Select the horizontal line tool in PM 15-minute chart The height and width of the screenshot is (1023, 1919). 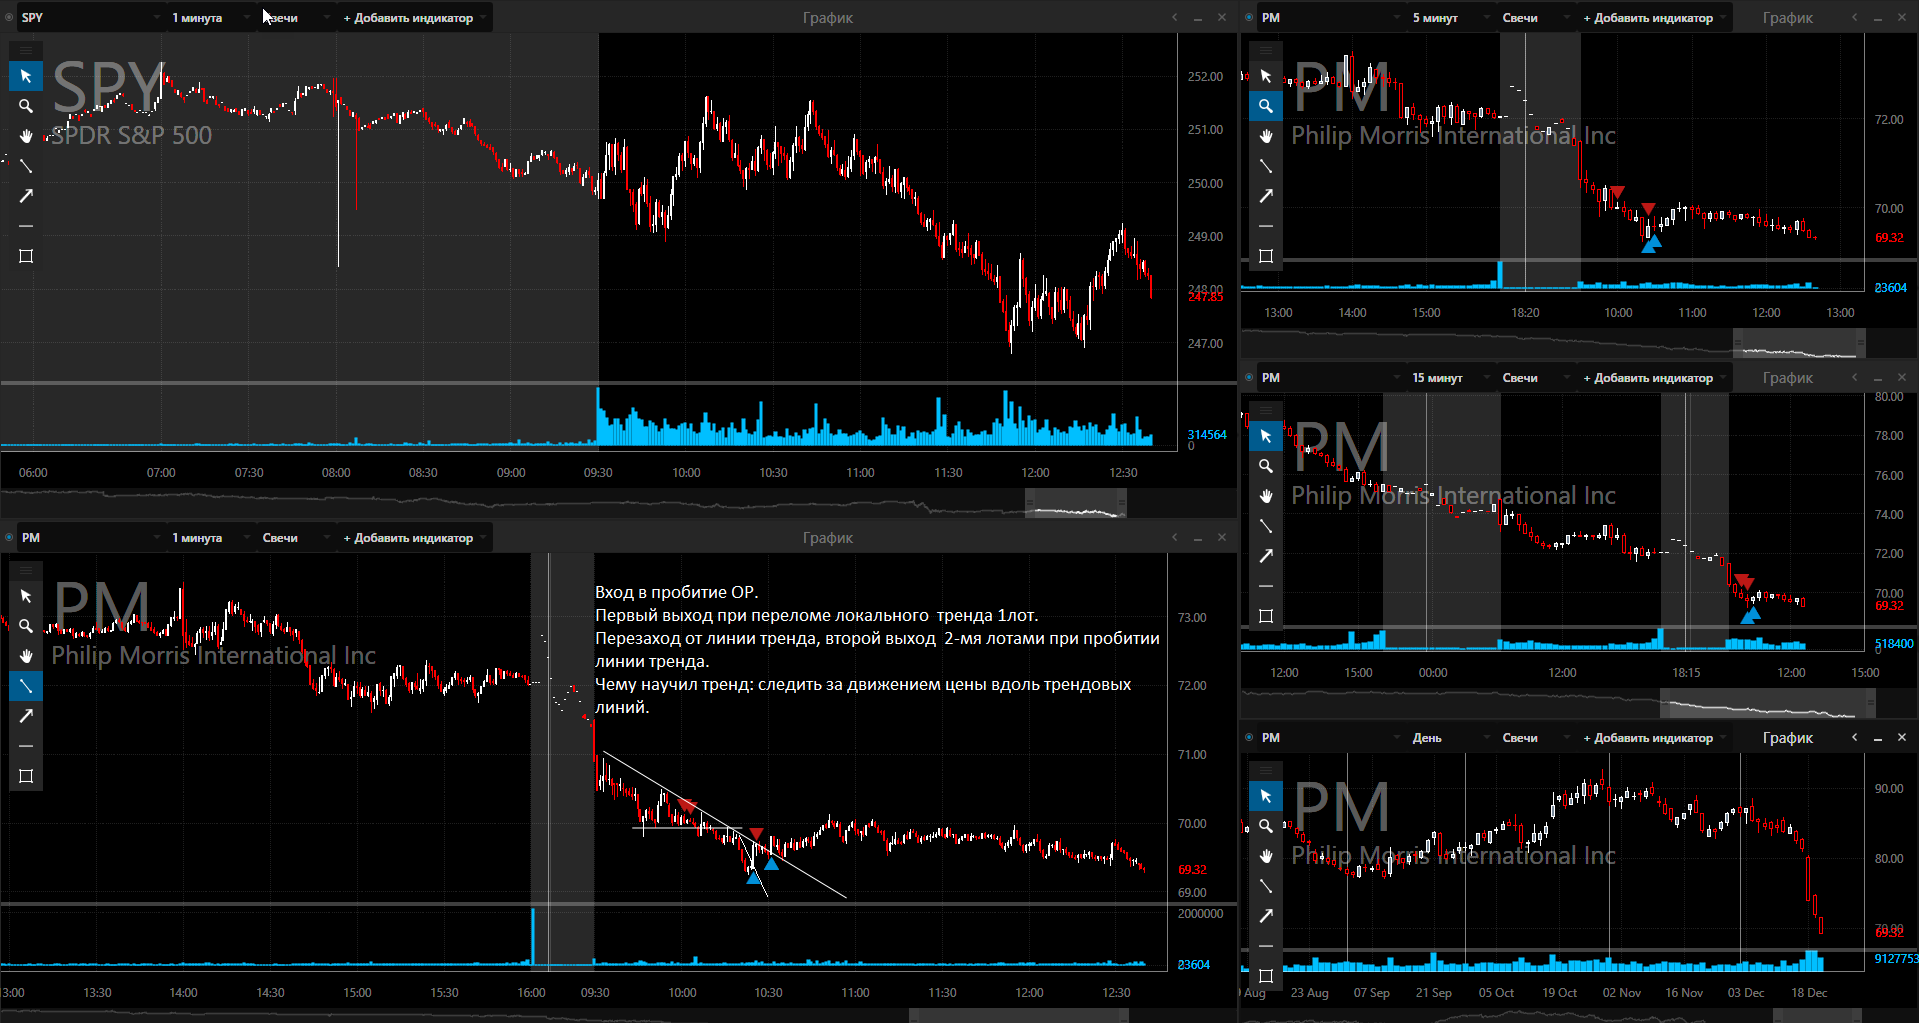[1266, 586]
